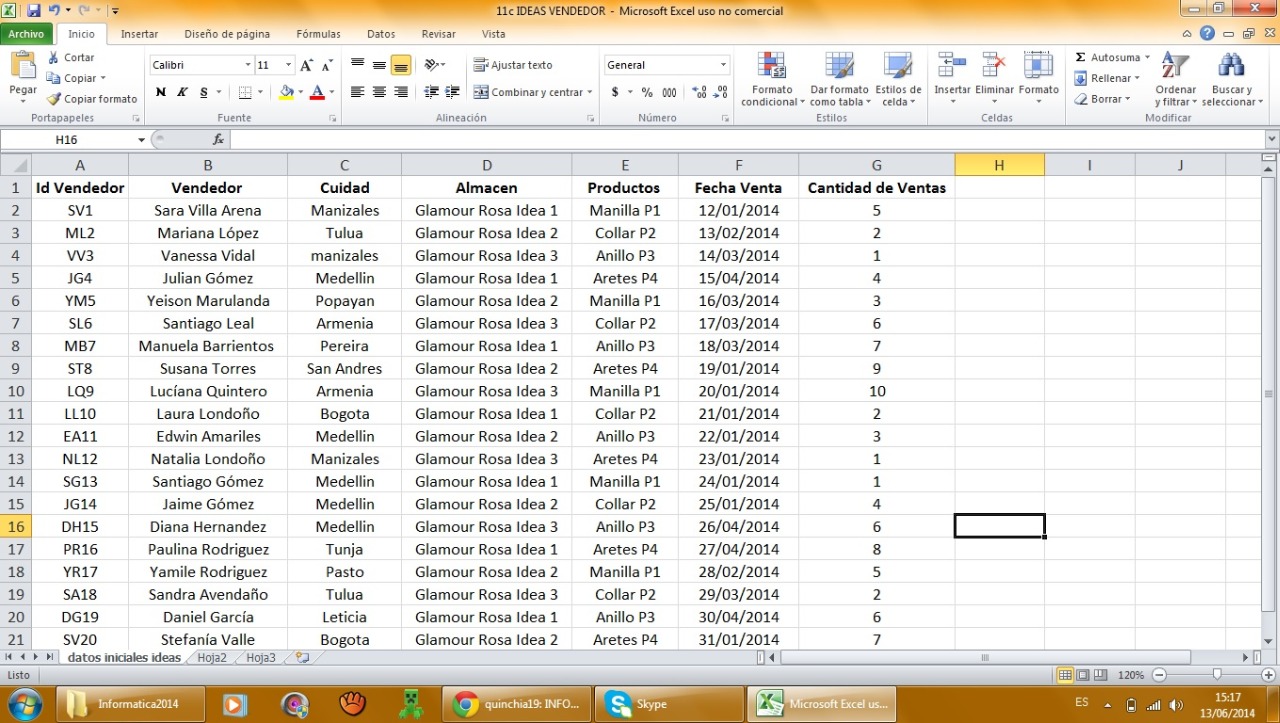Align text to the top of cell
1280x723 pixels.
tap(357, 65)
